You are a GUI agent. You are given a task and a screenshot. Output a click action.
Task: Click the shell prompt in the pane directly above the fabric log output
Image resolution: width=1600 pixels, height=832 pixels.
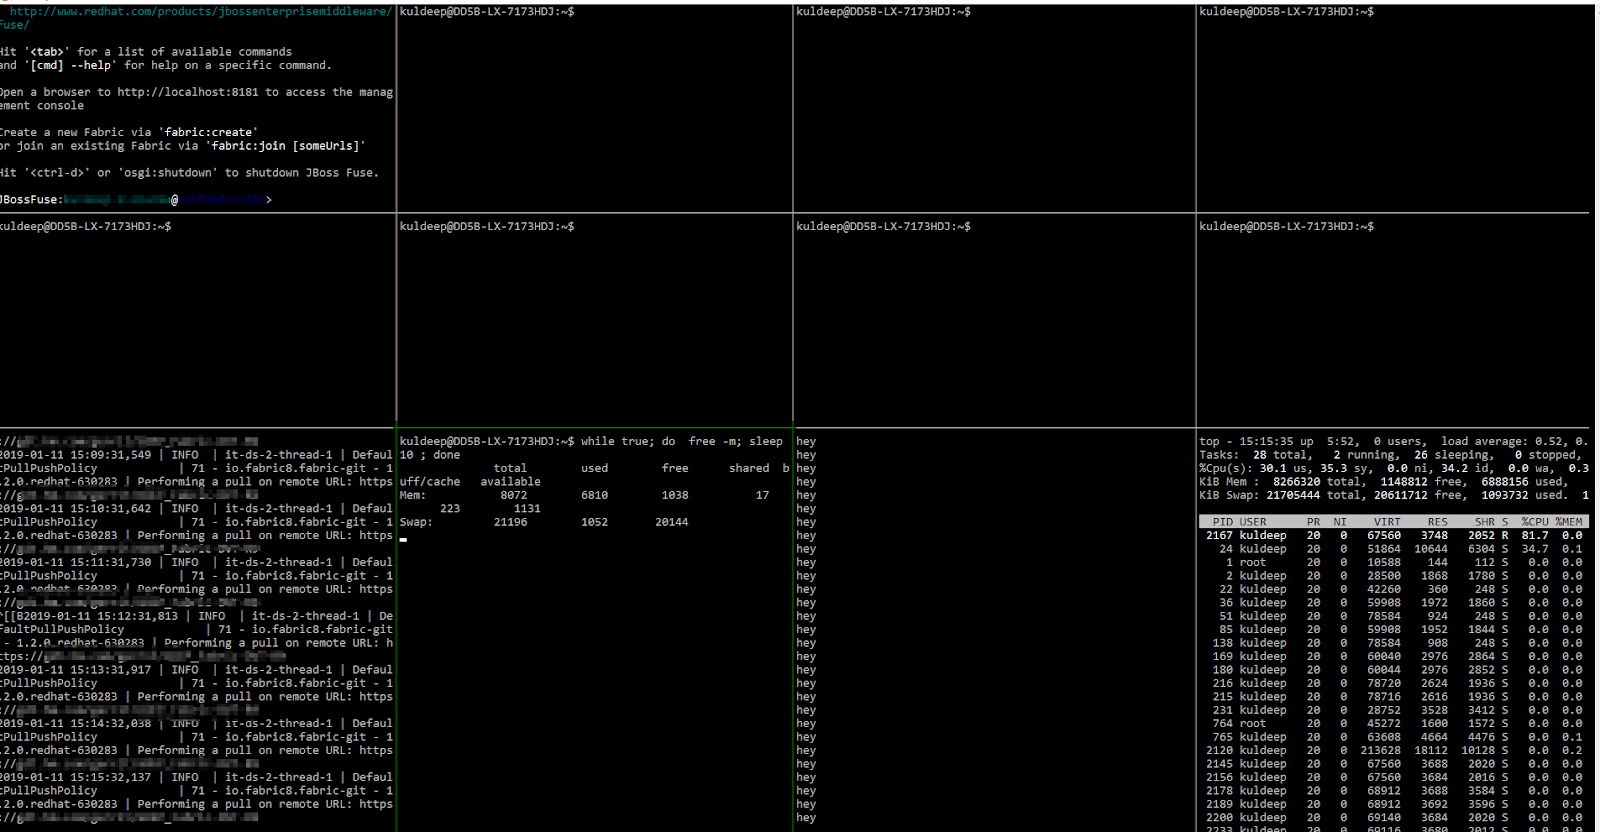(85, 227)
